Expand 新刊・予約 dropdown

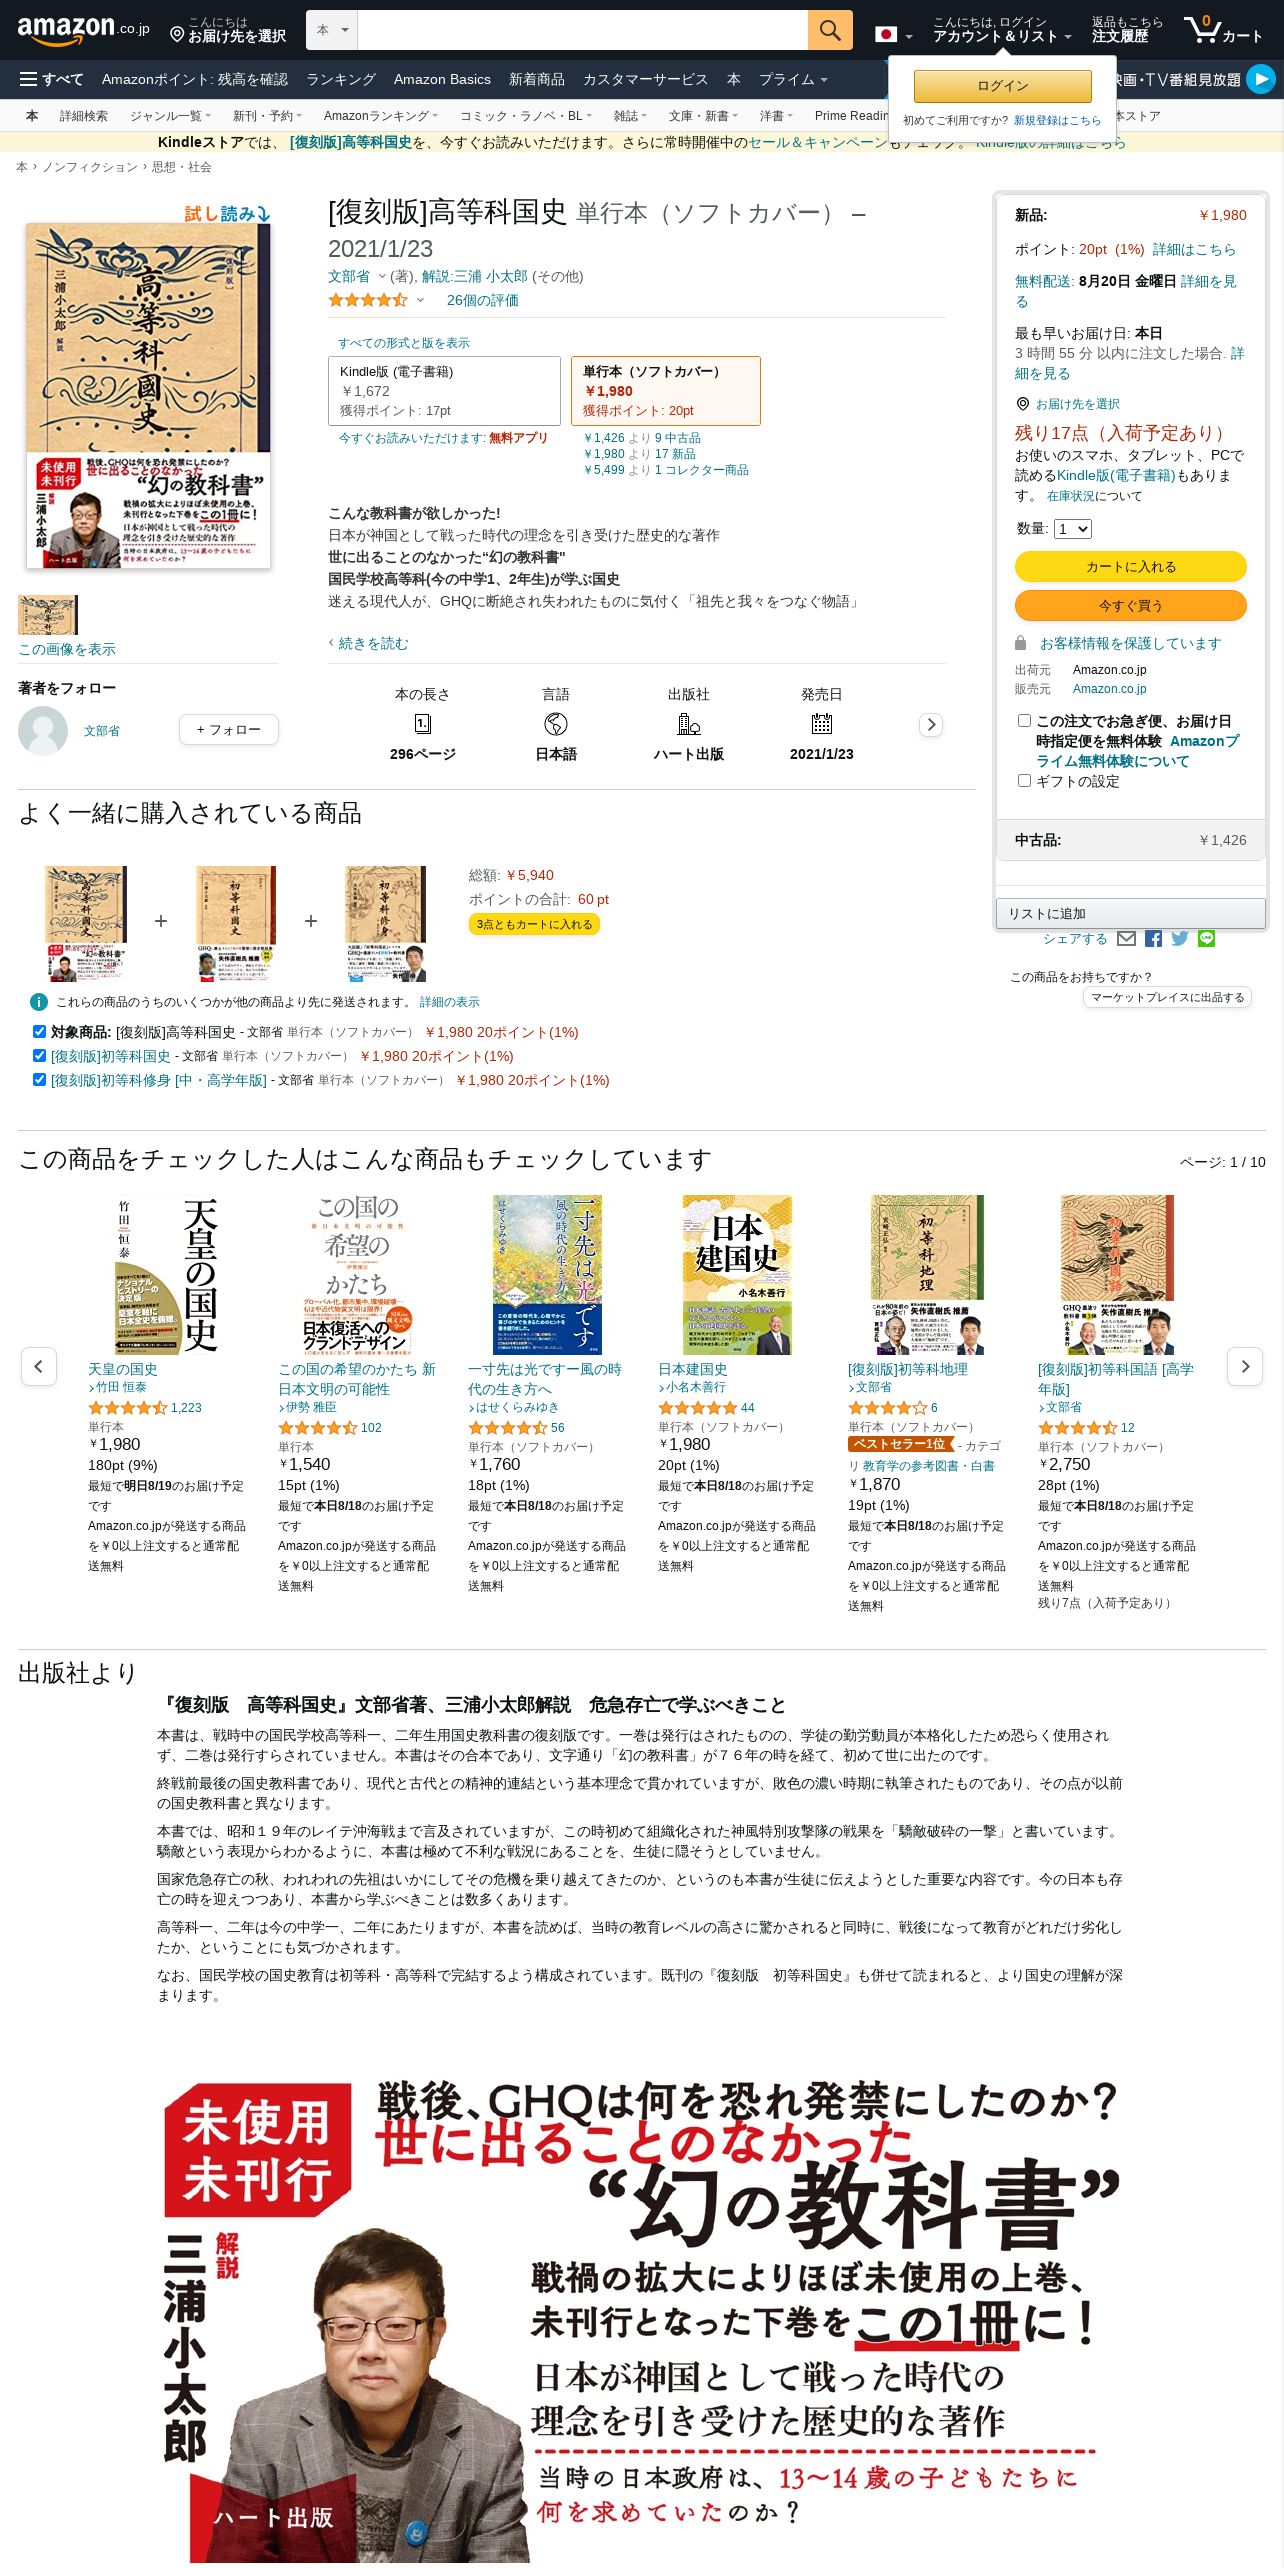pyautogui.click(x=267, y=116)
